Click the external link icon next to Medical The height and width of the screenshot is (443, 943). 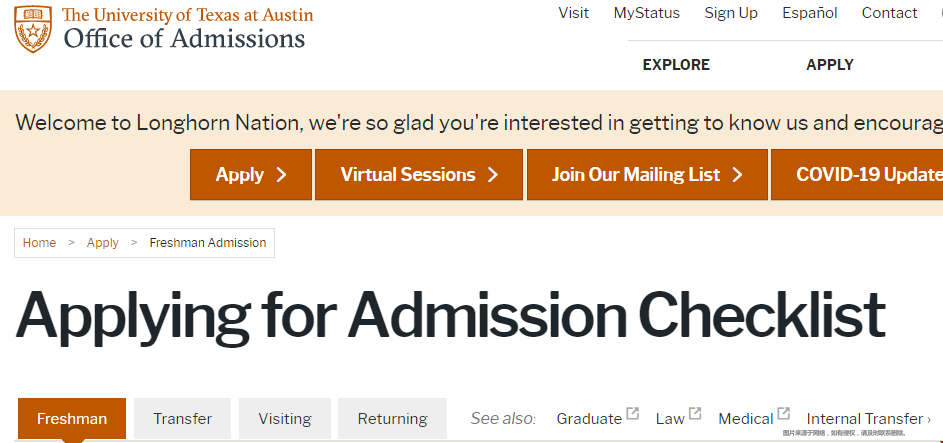click(783, 414)
